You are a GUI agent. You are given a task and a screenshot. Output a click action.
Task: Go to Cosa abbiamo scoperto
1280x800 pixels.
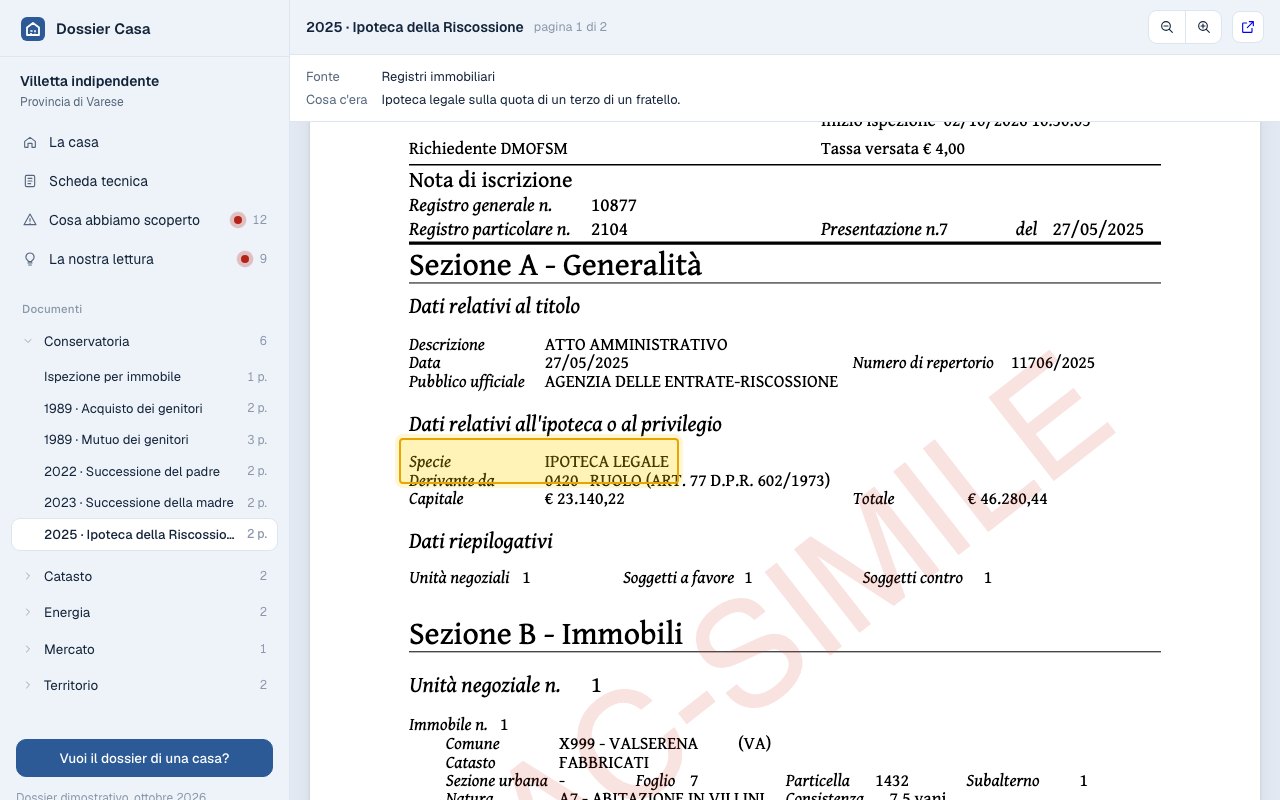tap(144, 220)
